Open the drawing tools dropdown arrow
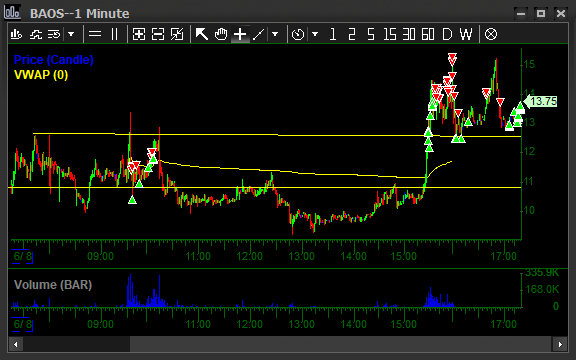Viewport: 576px width, 360px height. tap(275, 35)
